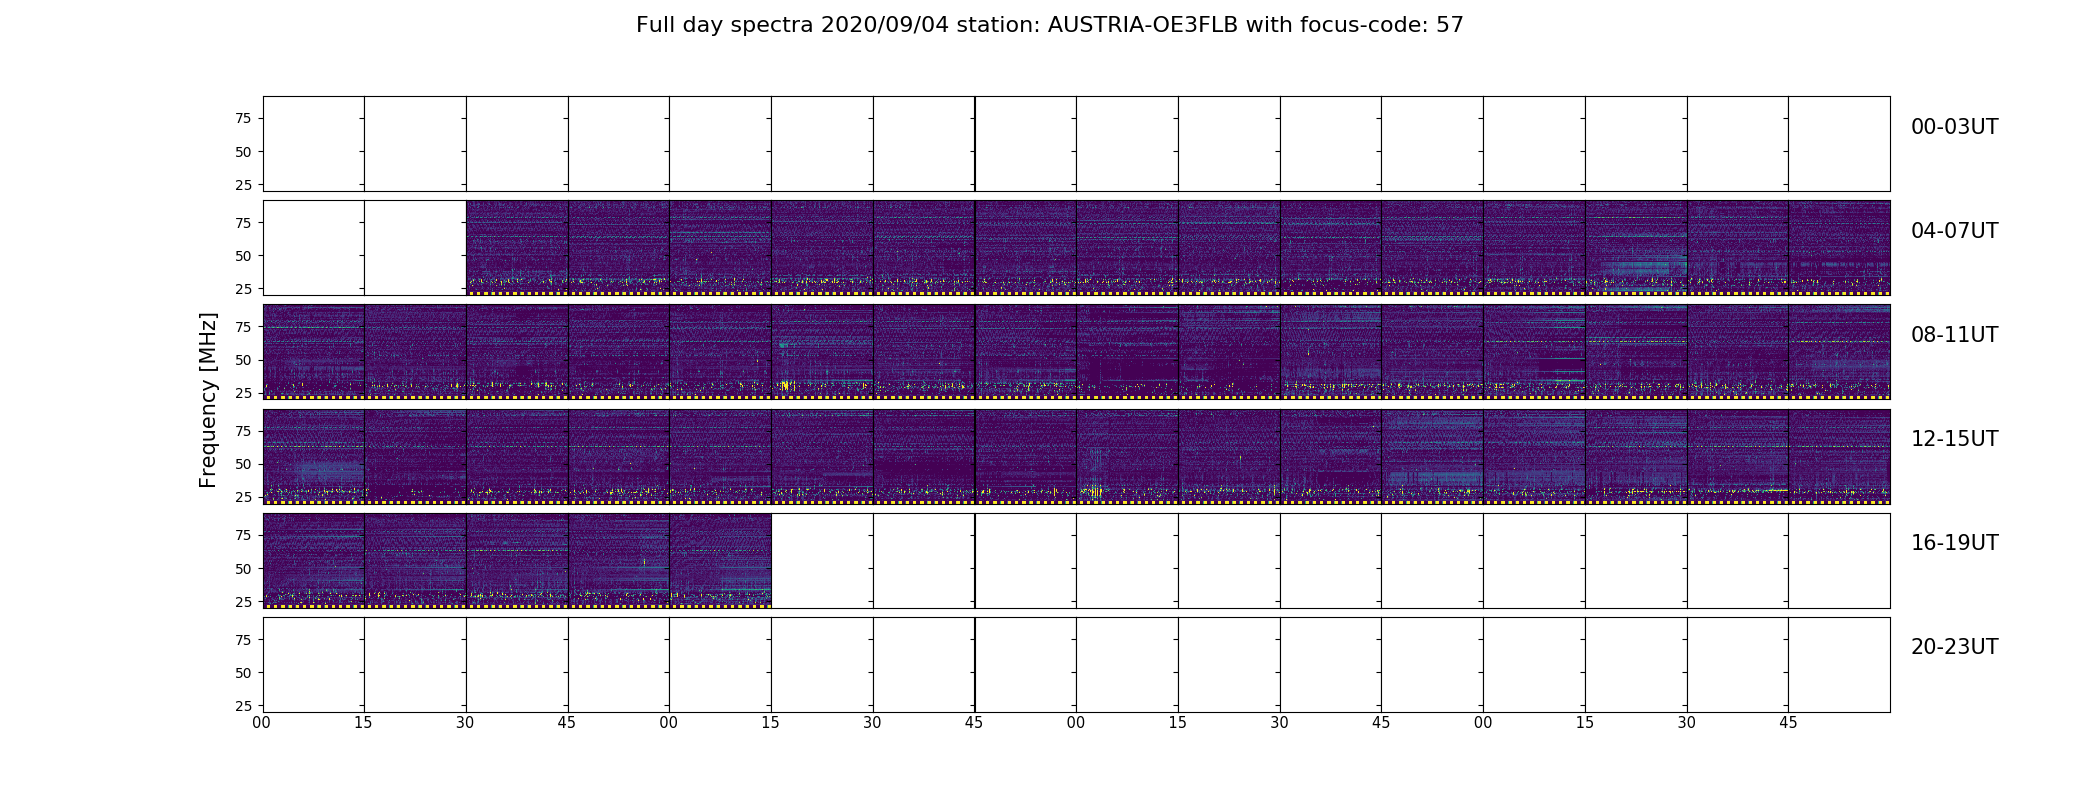The image size is (2100, 800).
Task: Click last spectrogram panel in 12-15UT row
Action: 1839,456
